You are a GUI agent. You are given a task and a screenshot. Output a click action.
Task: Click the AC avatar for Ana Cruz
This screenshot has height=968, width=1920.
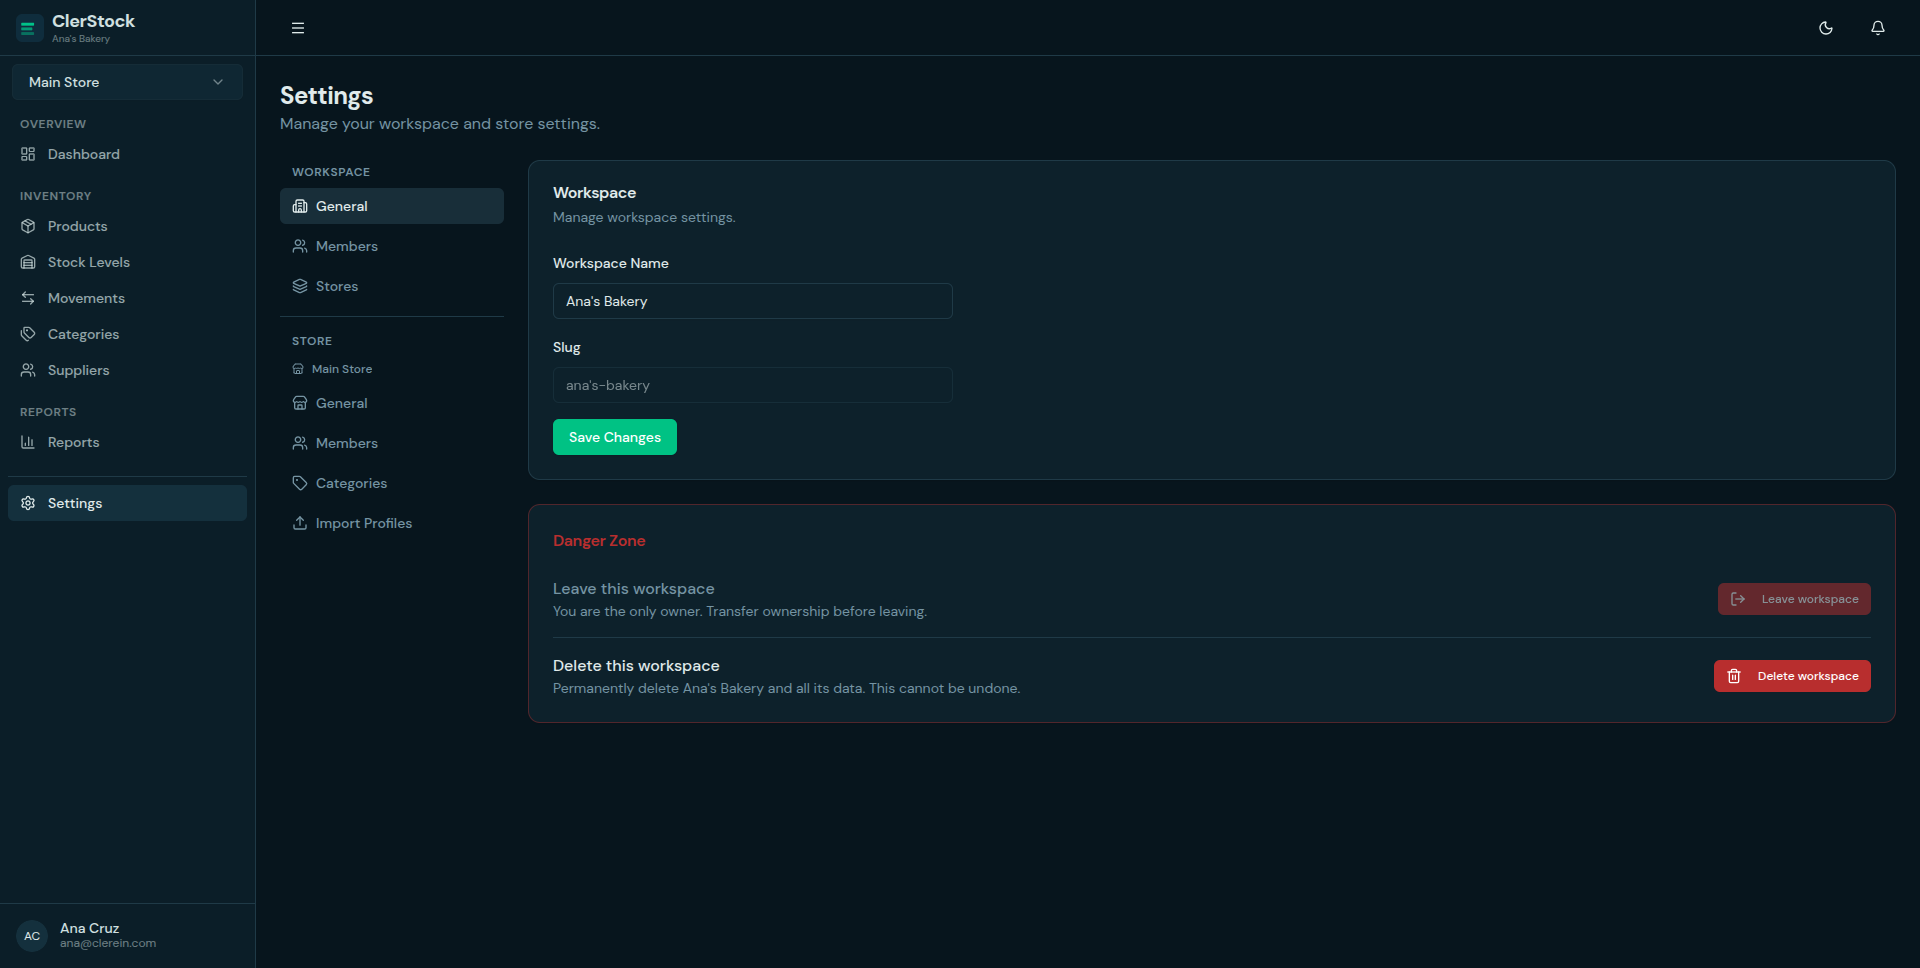click(31, 936)
